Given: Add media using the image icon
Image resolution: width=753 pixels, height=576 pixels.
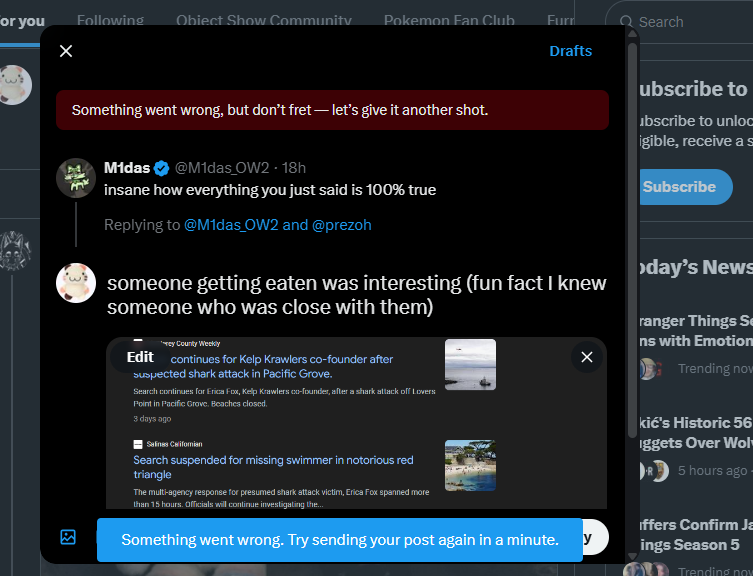Looking at the screenshot, I should point(68,537).
